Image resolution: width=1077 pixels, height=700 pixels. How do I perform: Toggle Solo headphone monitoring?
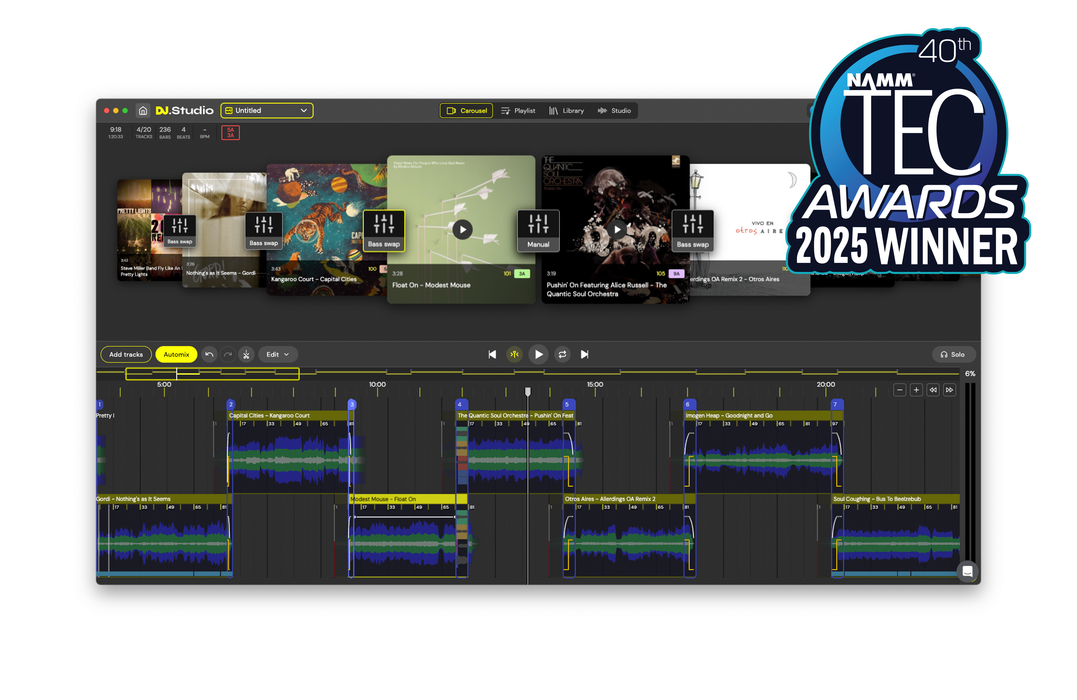[952, 354]
